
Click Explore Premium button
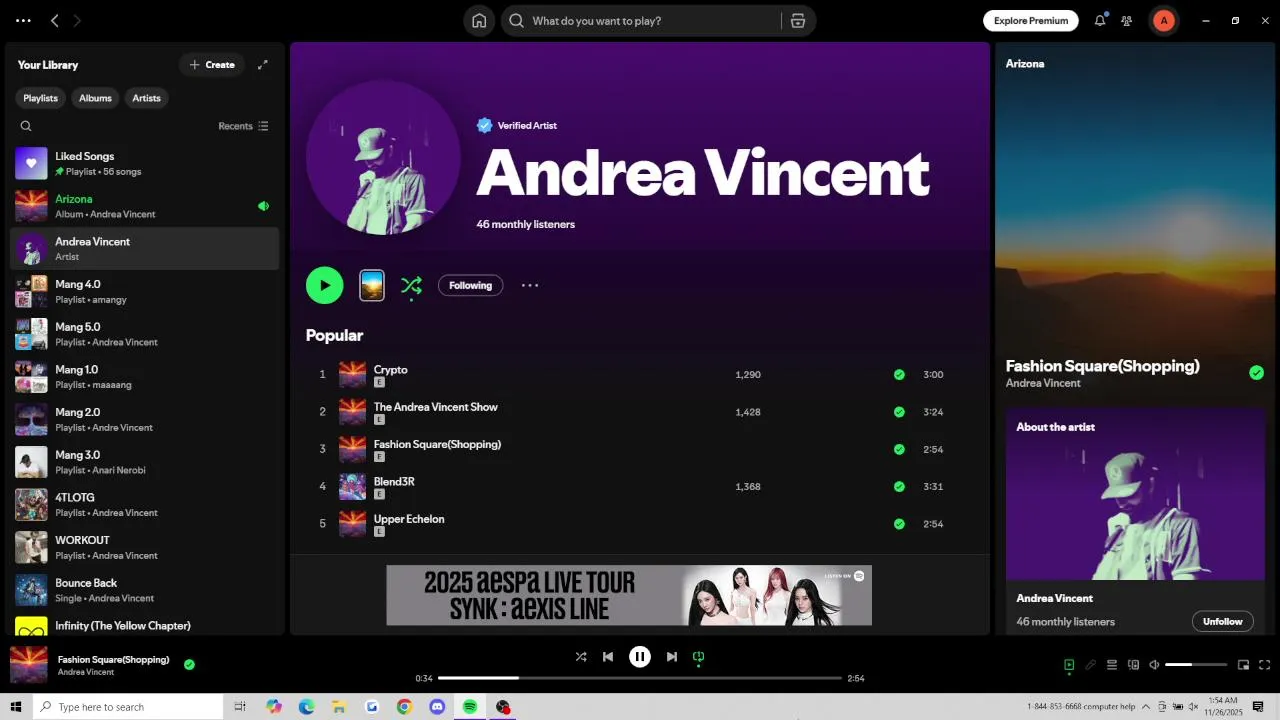pos(1031,20)
